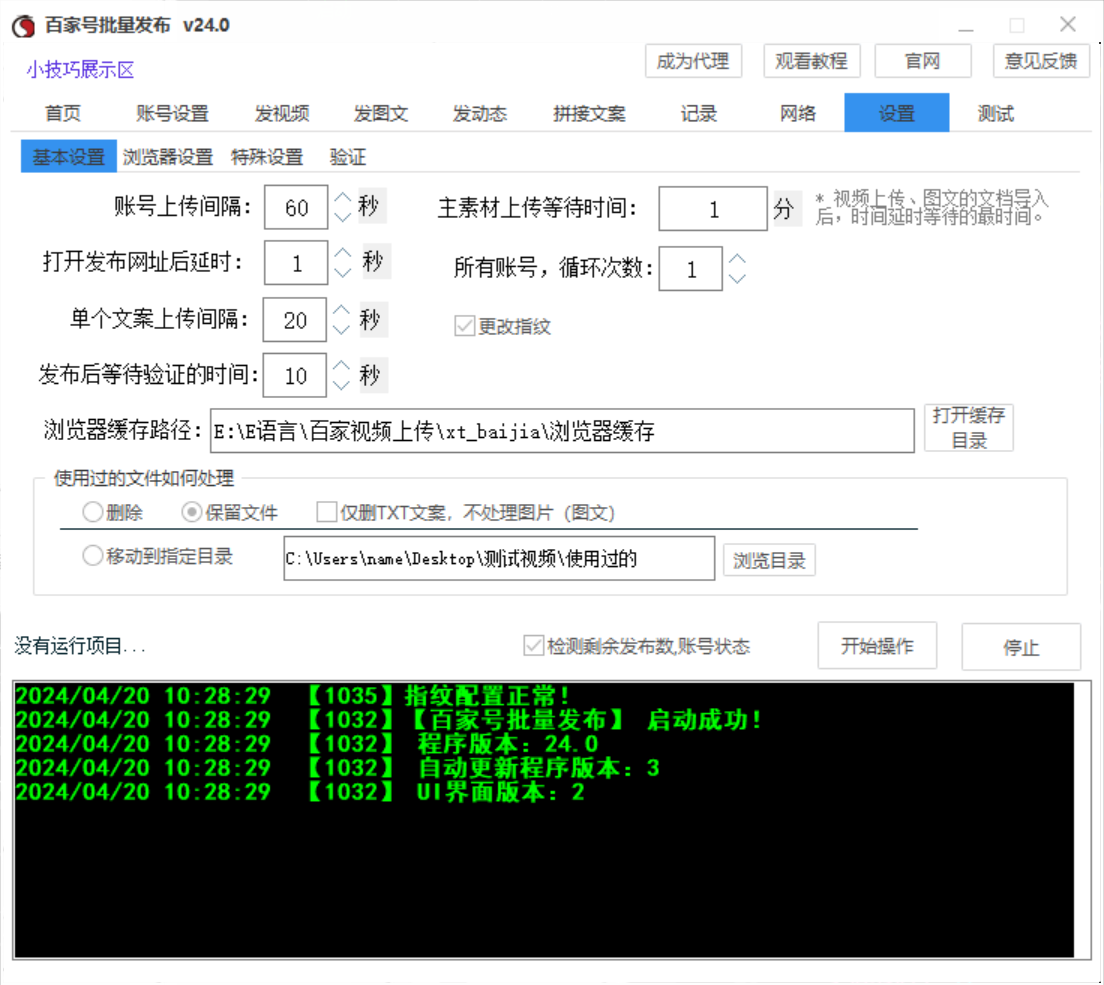Click the 使用过的 directory path field
This screenshot has width=1104, height=985.
click(x=499, y=558)
